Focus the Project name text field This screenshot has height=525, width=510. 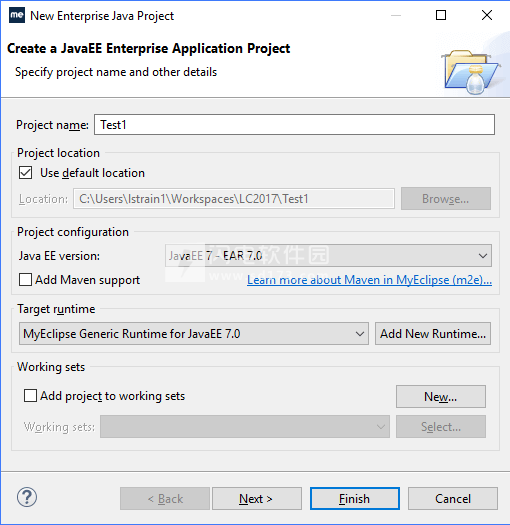[294, 125]
